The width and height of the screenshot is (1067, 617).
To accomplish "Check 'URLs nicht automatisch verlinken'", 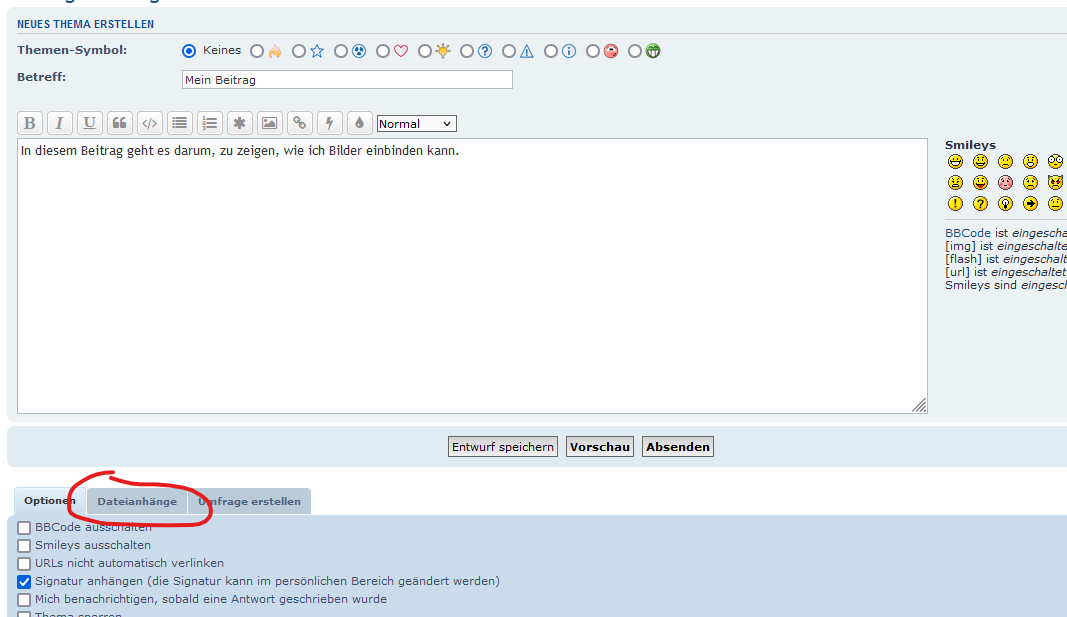I will pos(24,564).
